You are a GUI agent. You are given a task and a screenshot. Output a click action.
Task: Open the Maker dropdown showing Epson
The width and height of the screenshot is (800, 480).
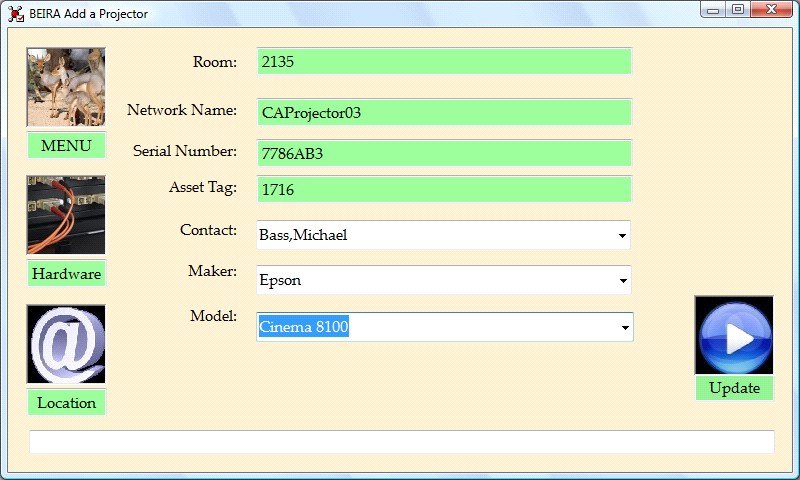(x=622, y=281)
